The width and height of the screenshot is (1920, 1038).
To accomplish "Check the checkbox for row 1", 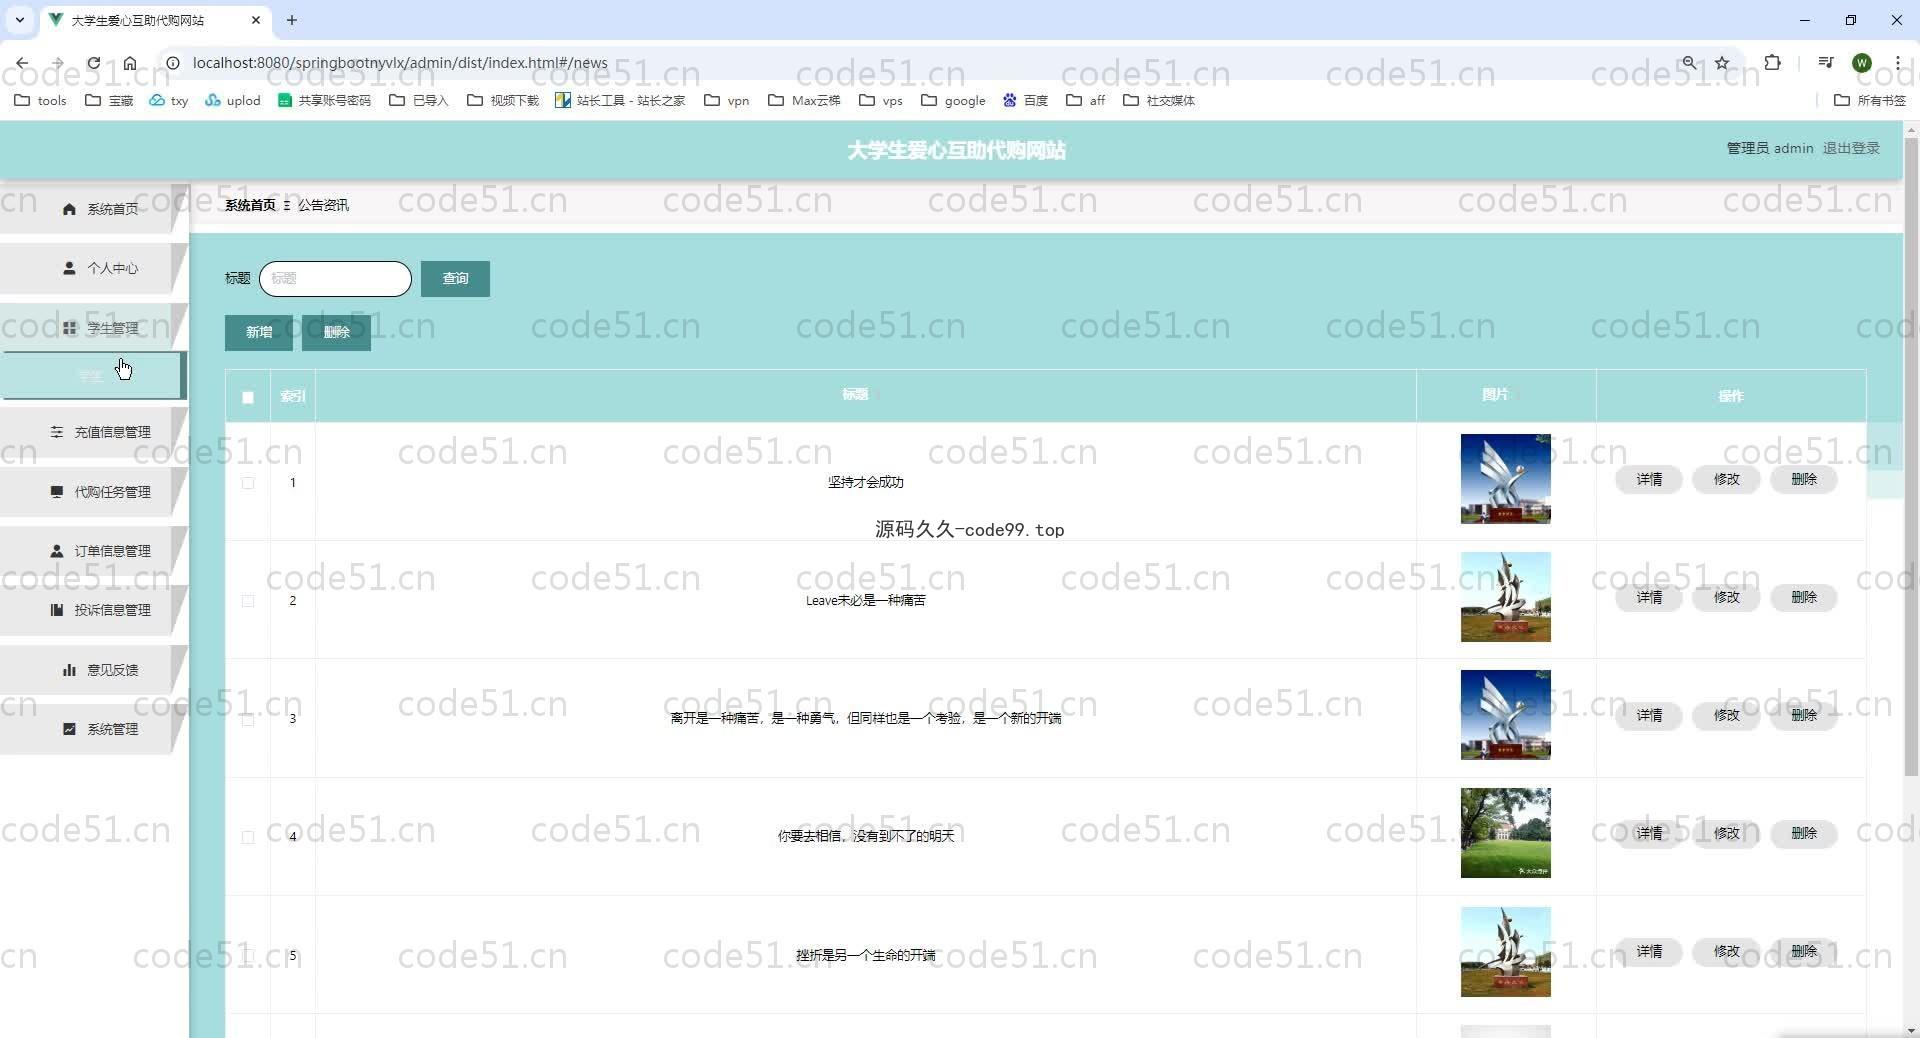I will pos(248,483).
